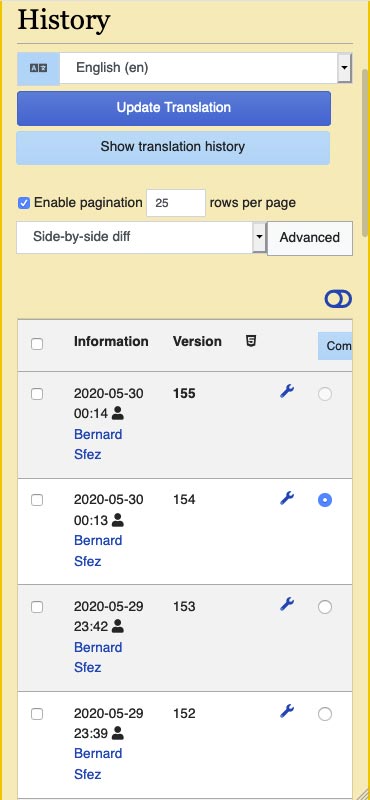Viewport: 370px width, 800px height.
Task: Click user icon beside 00:14 timestamp
Action: click(x=118, y=414)
